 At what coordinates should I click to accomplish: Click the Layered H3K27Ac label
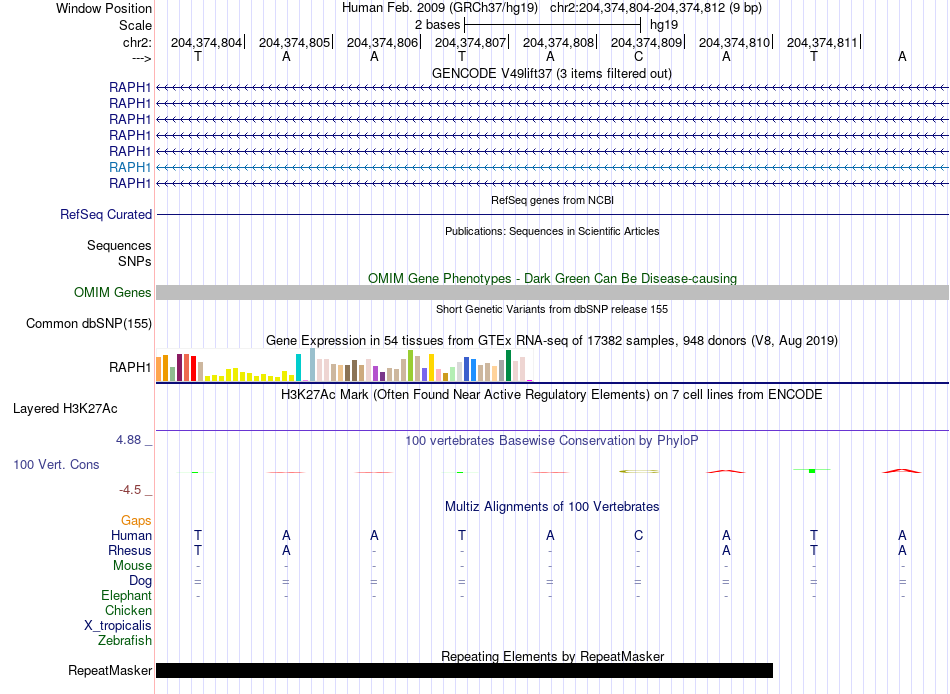65,409
